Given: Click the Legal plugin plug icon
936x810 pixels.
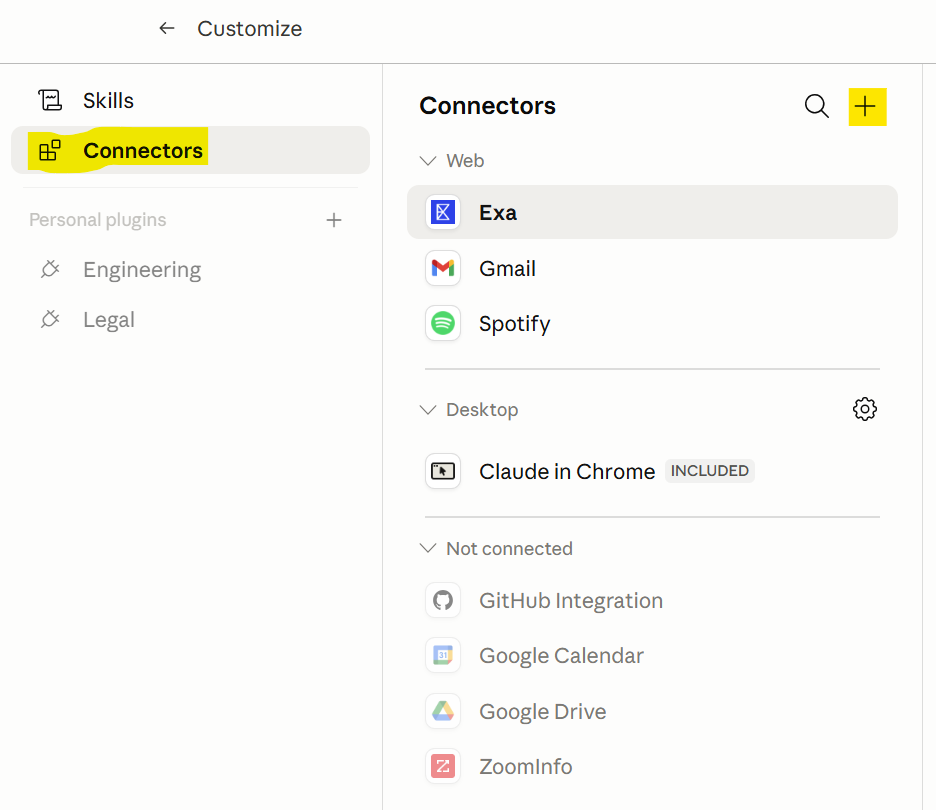Looking at the screenshot, I should click(50, 319).
